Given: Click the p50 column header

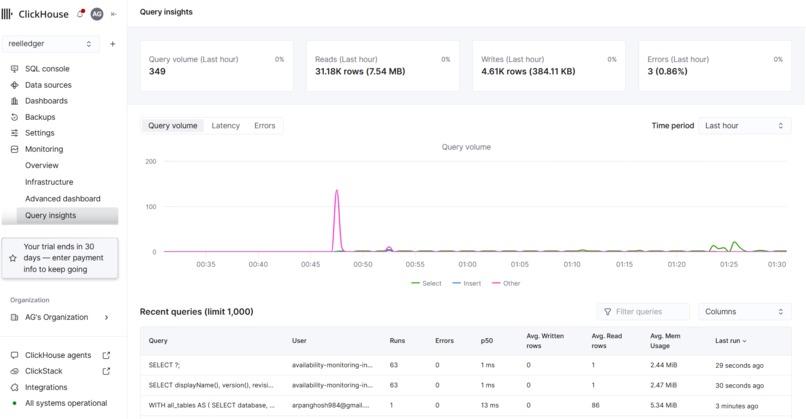Looking at the screenshot, I should pyautogui.click(x=487, y=341).
